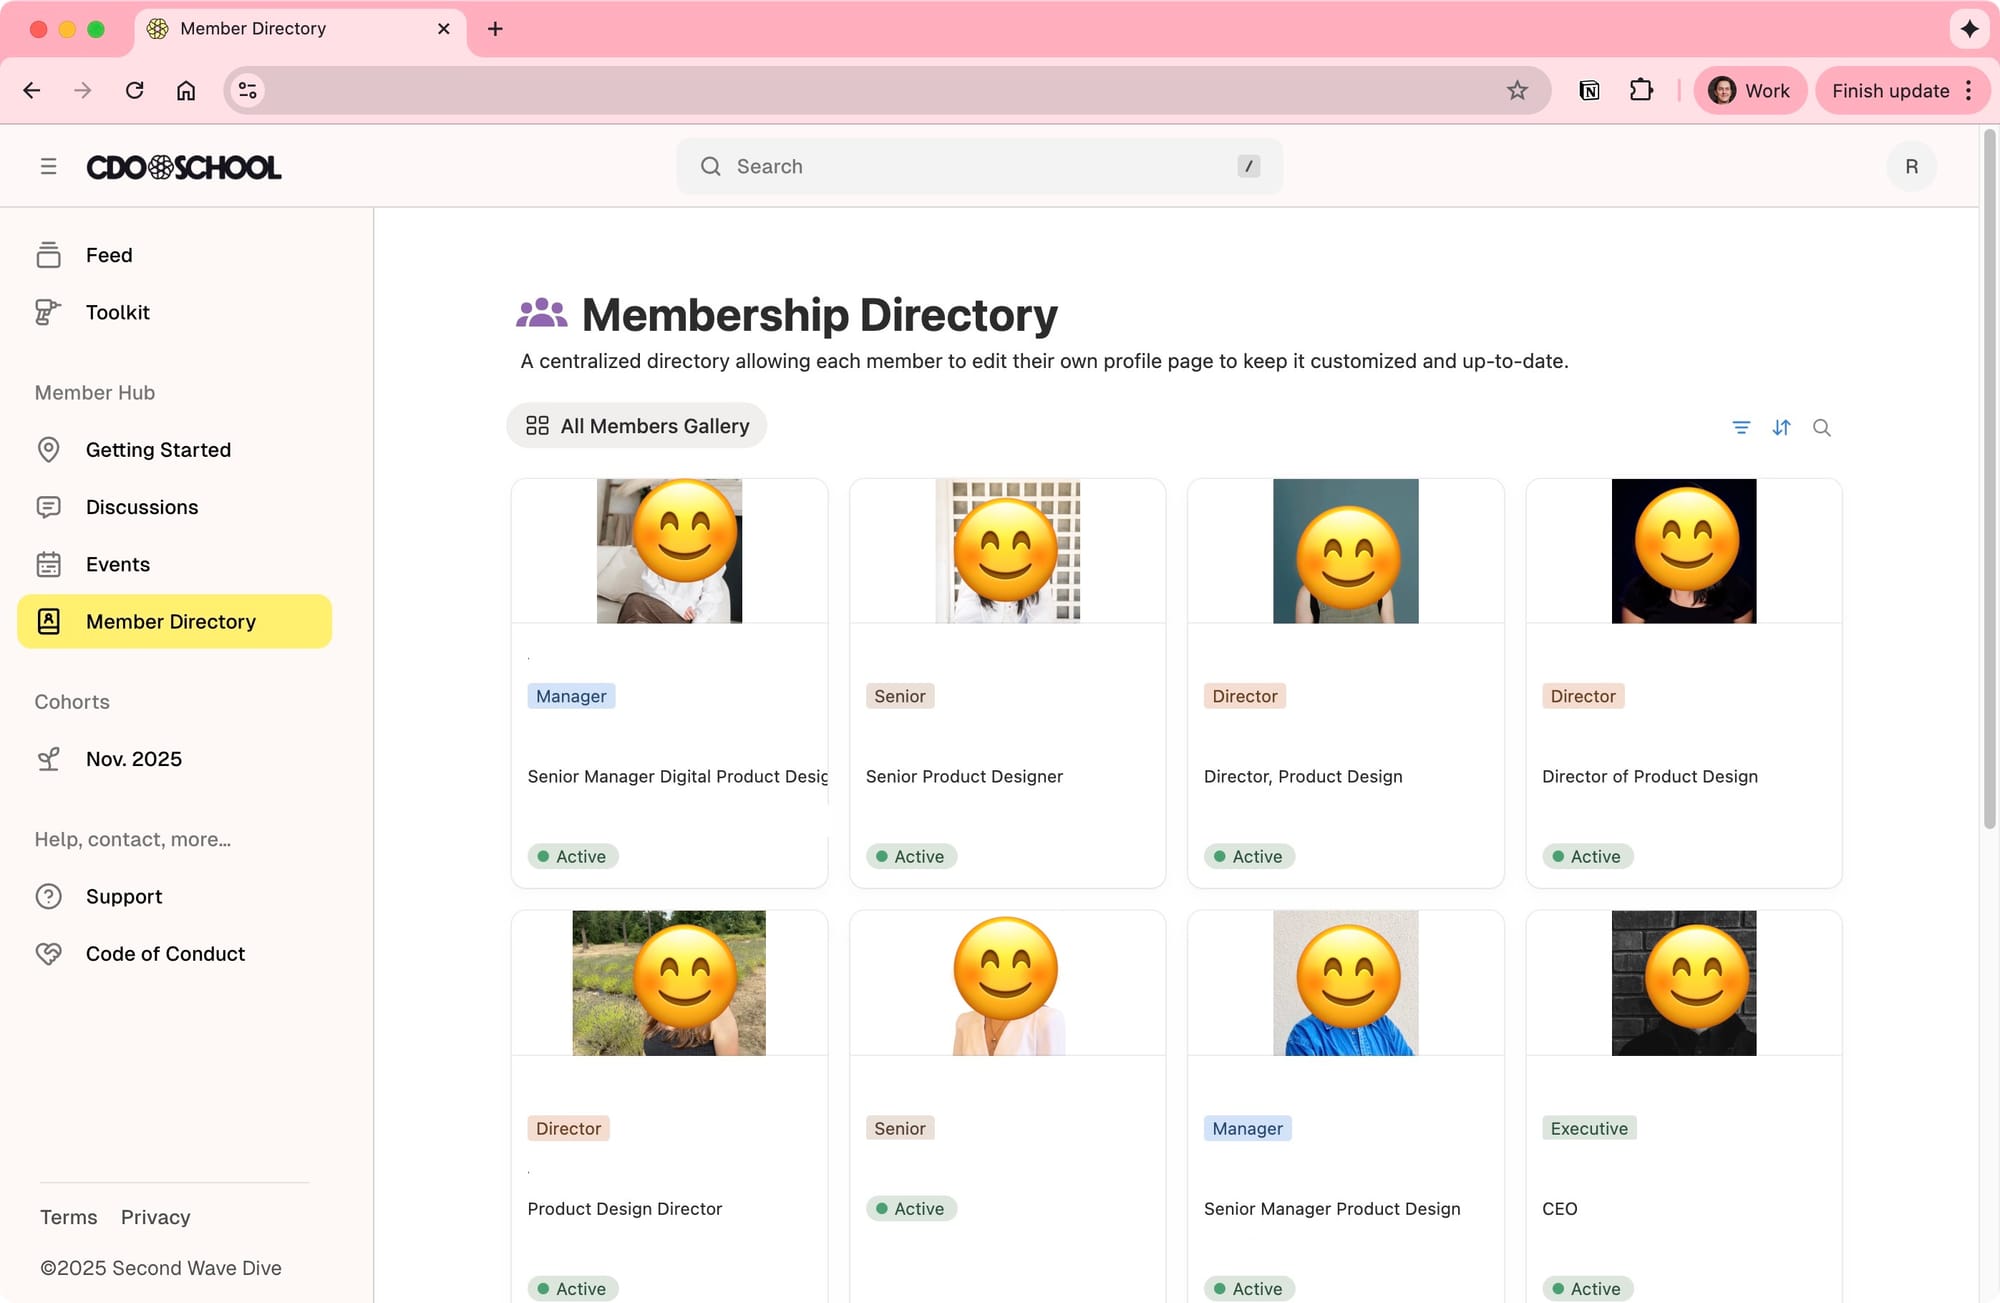Open the Gemini sparkle icon top right
The width and height of the screenshot is (2000, 1303).
coord(1969,29)
